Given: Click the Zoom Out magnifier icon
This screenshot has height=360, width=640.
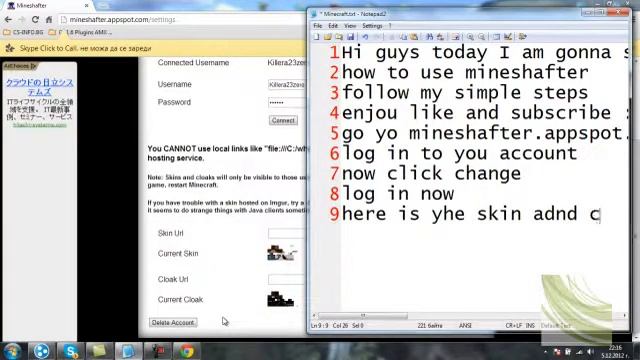Looking at the screenshot, I should [482, 37].
